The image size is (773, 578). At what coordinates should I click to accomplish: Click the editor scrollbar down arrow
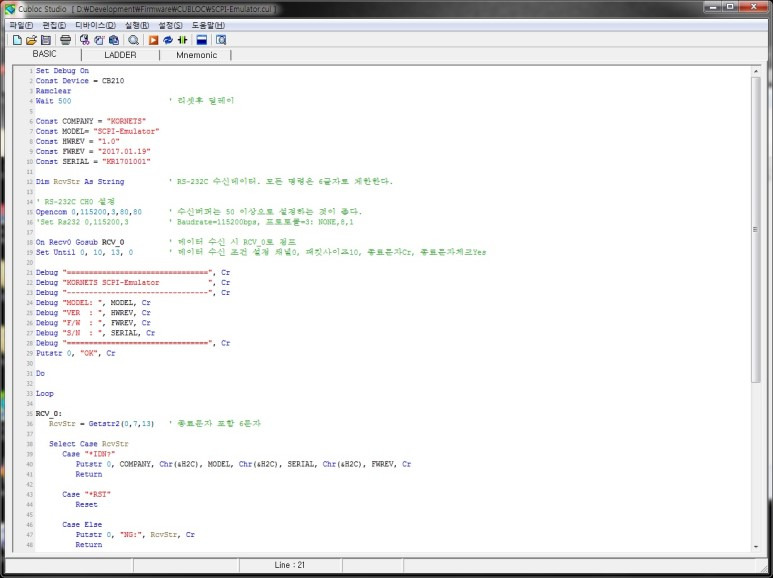point(756,546)
